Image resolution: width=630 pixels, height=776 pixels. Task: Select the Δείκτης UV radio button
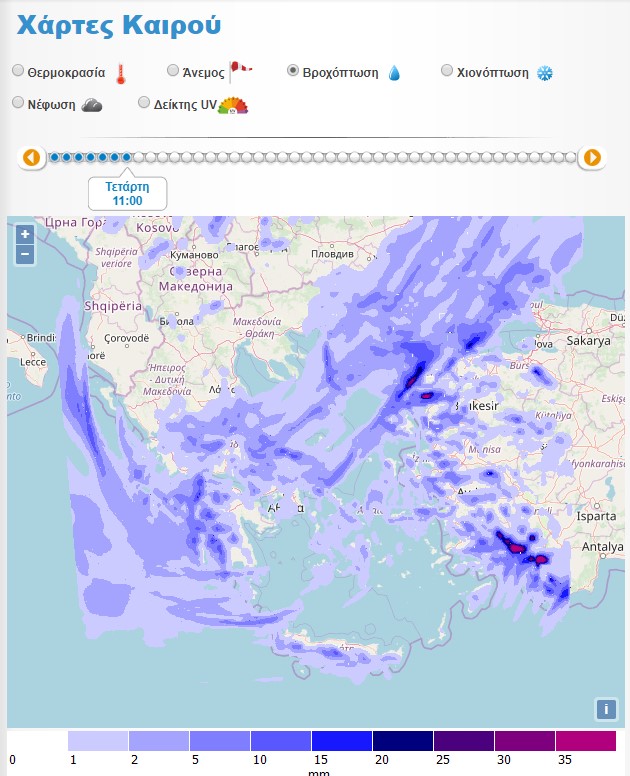[x=144, y=102]
